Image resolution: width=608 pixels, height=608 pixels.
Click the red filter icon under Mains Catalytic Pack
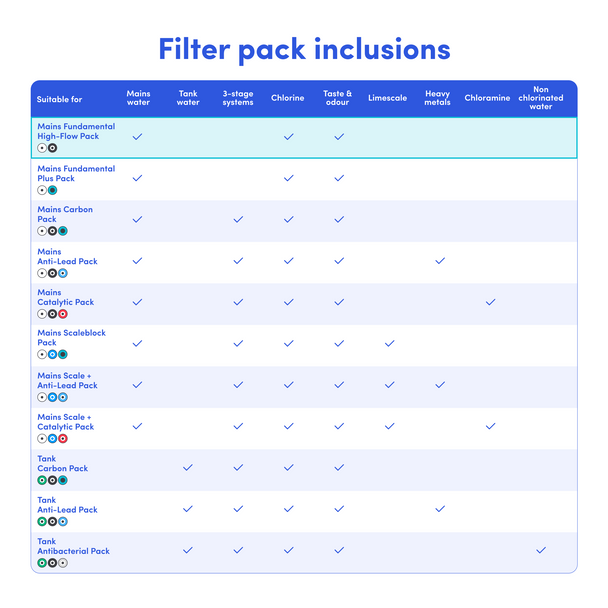click(63, 314)
